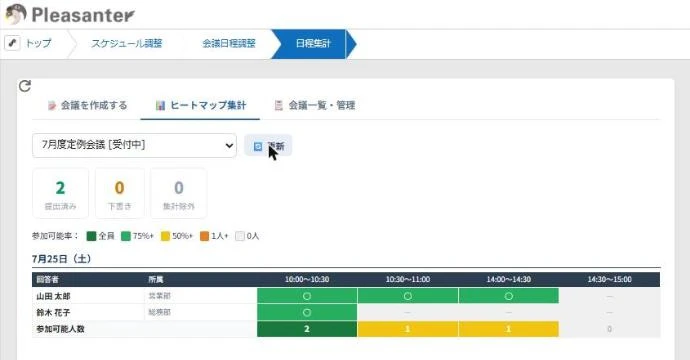Open the 7月度定例会議 [受付中] dropdown
Screen dimensions: 690x360
click(134, 146)
